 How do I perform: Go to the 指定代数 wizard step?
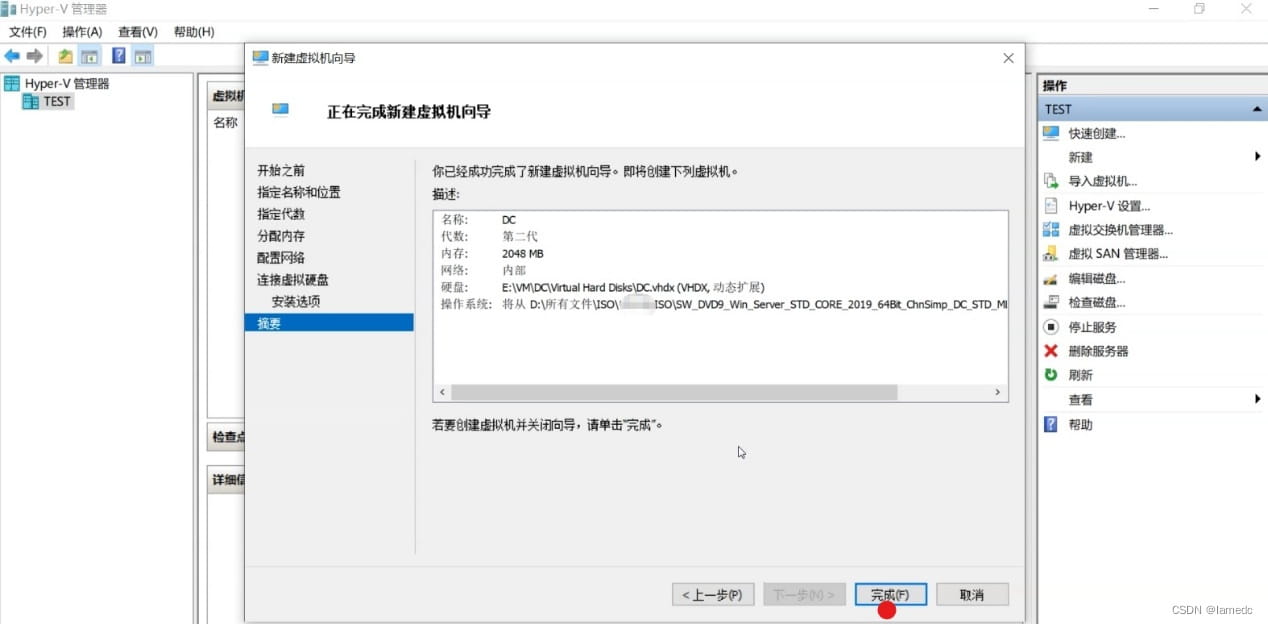coord(281,214)
